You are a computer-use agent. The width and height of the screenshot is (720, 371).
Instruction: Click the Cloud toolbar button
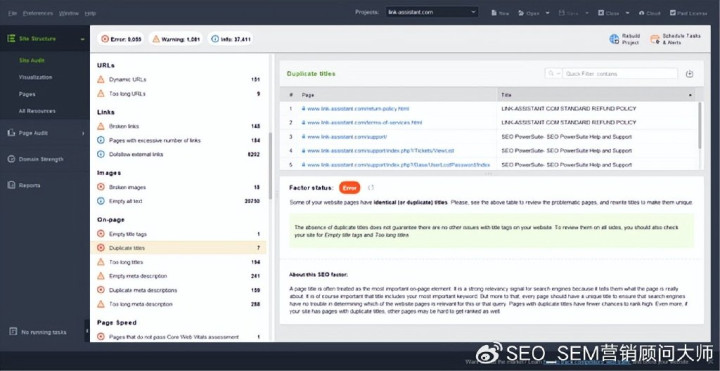649,13
